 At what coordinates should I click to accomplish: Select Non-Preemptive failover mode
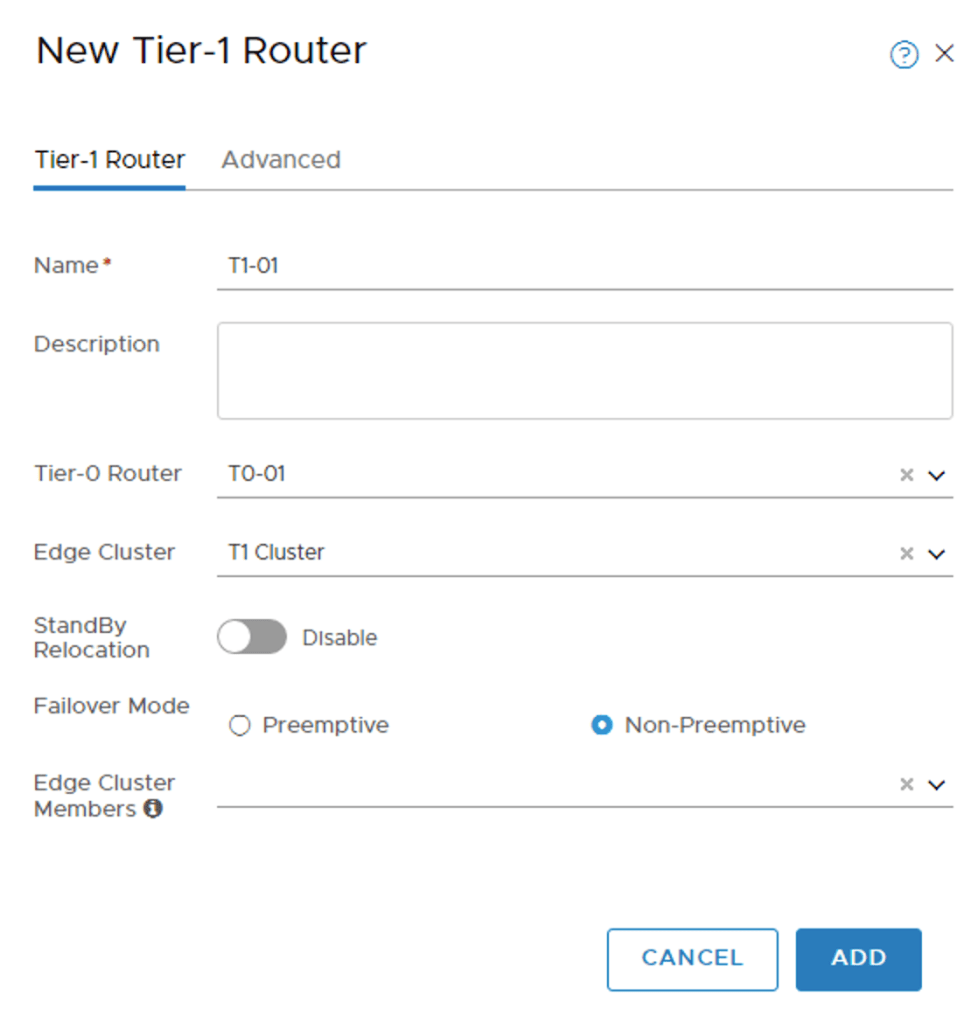click(602, 725)
